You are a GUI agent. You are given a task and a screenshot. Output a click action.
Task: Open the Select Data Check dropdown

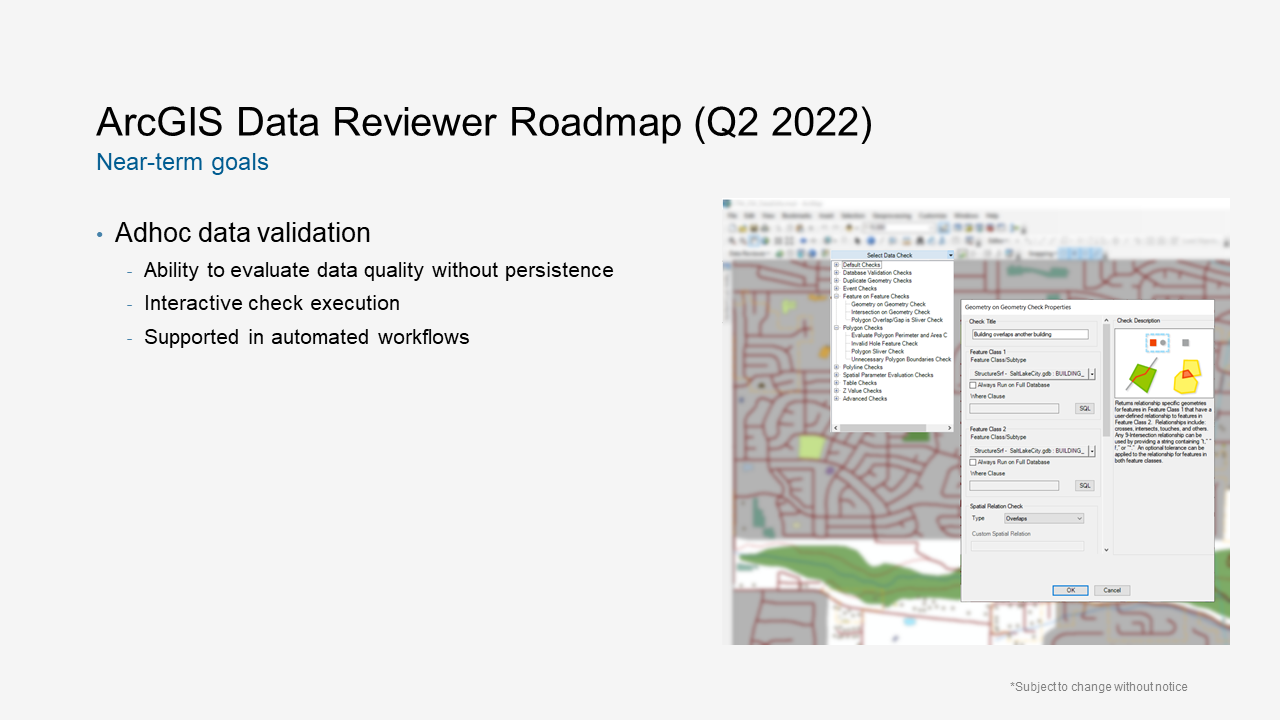(x=951, y=254)
